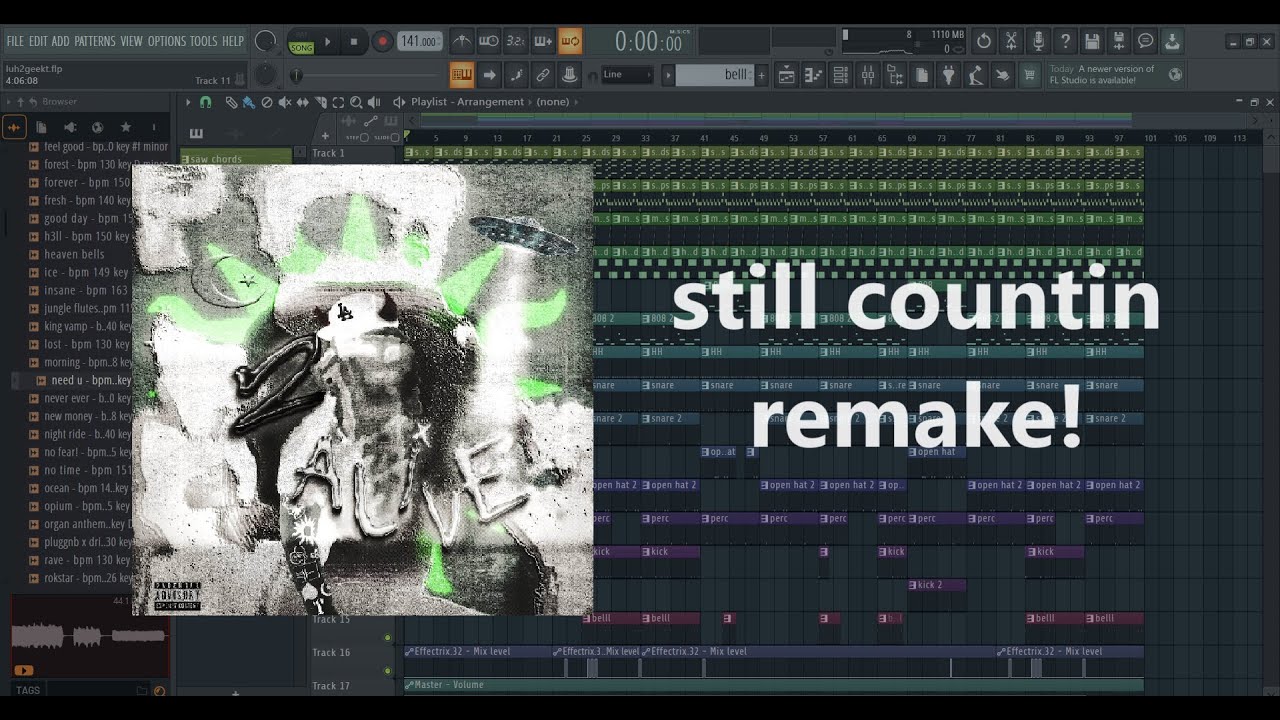This screenshot has height=720, width=1280.
Task: Toggle typing keyboard to piano icon
Action: [461, 75]
